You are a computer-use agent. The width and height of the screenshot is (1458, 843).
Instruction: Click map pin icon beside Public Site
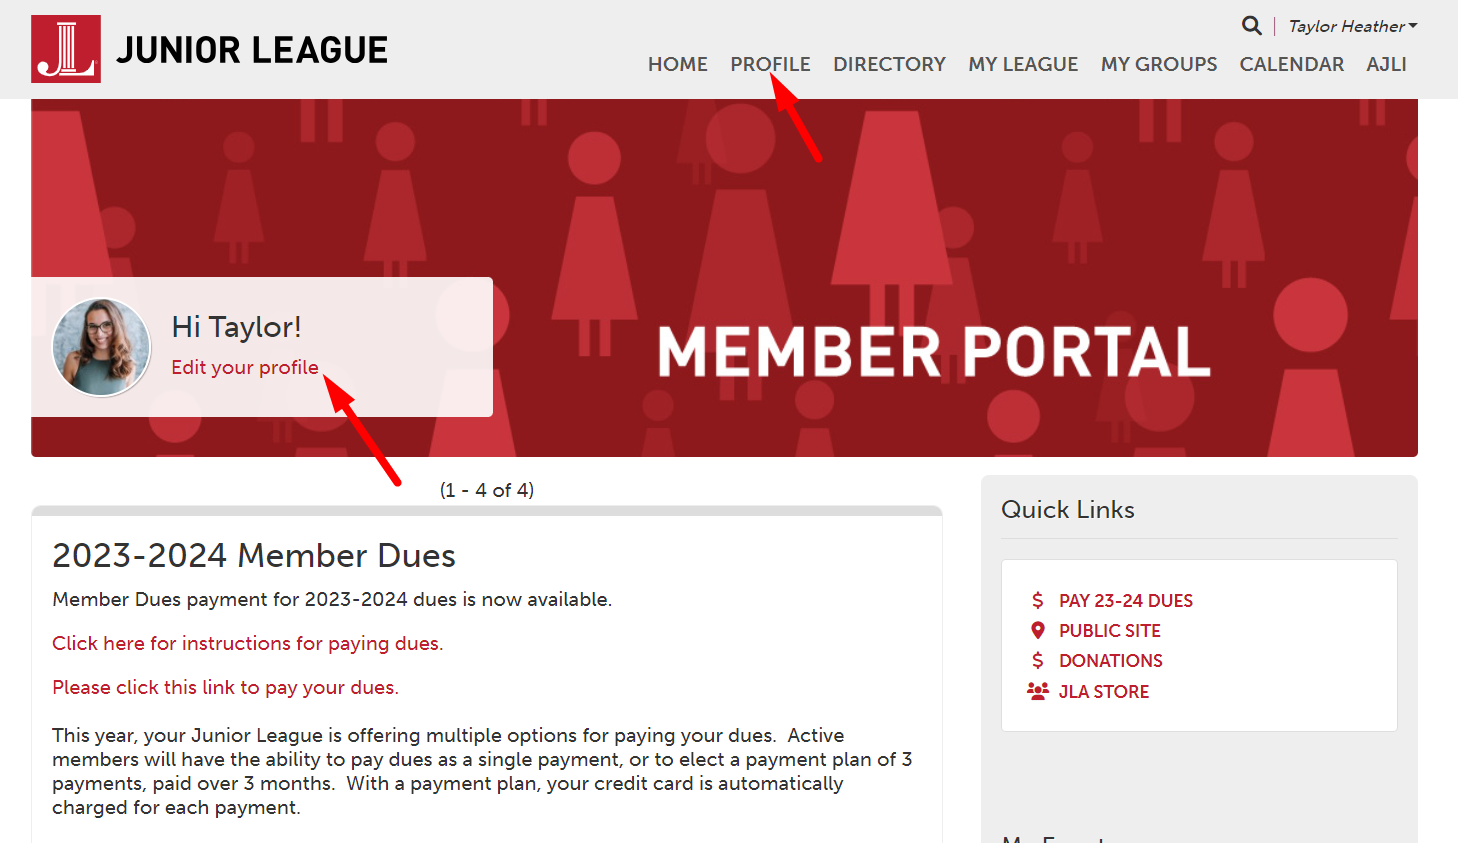1038,630
